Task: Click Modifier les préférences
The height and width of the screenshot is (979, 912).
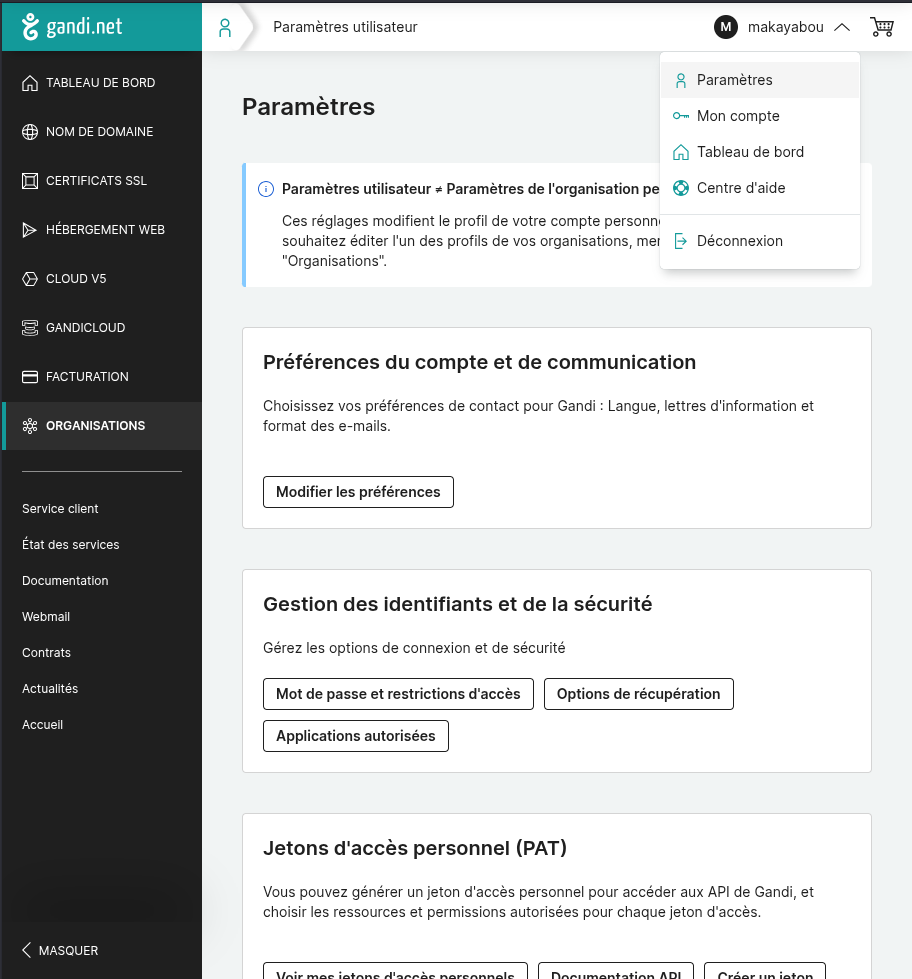Action: point(358,492)
